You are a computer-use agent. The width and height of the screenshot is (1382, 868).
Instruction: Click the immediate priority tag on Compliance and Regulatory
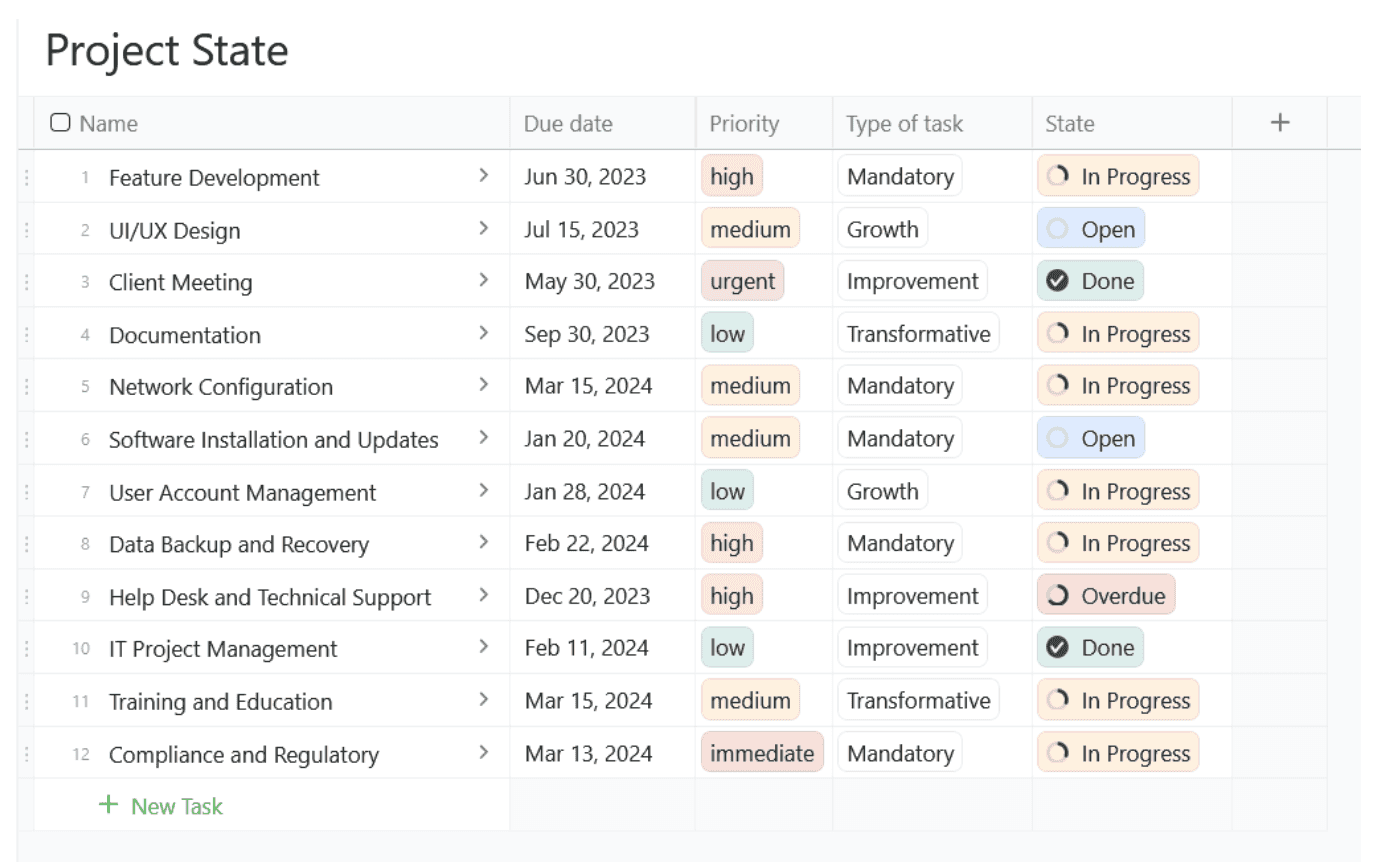click(x=762, y=752)
